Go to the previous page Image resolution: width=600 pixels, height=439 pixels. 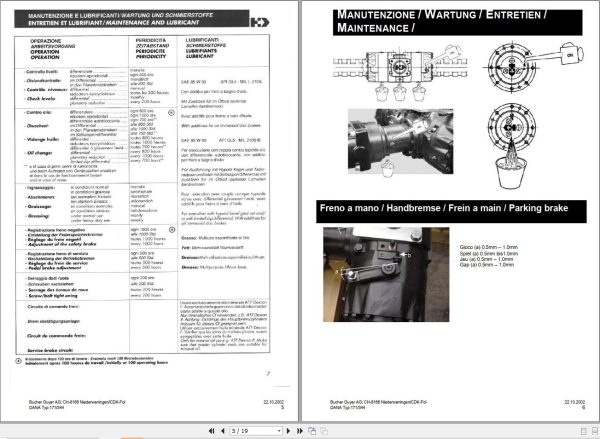223,431
